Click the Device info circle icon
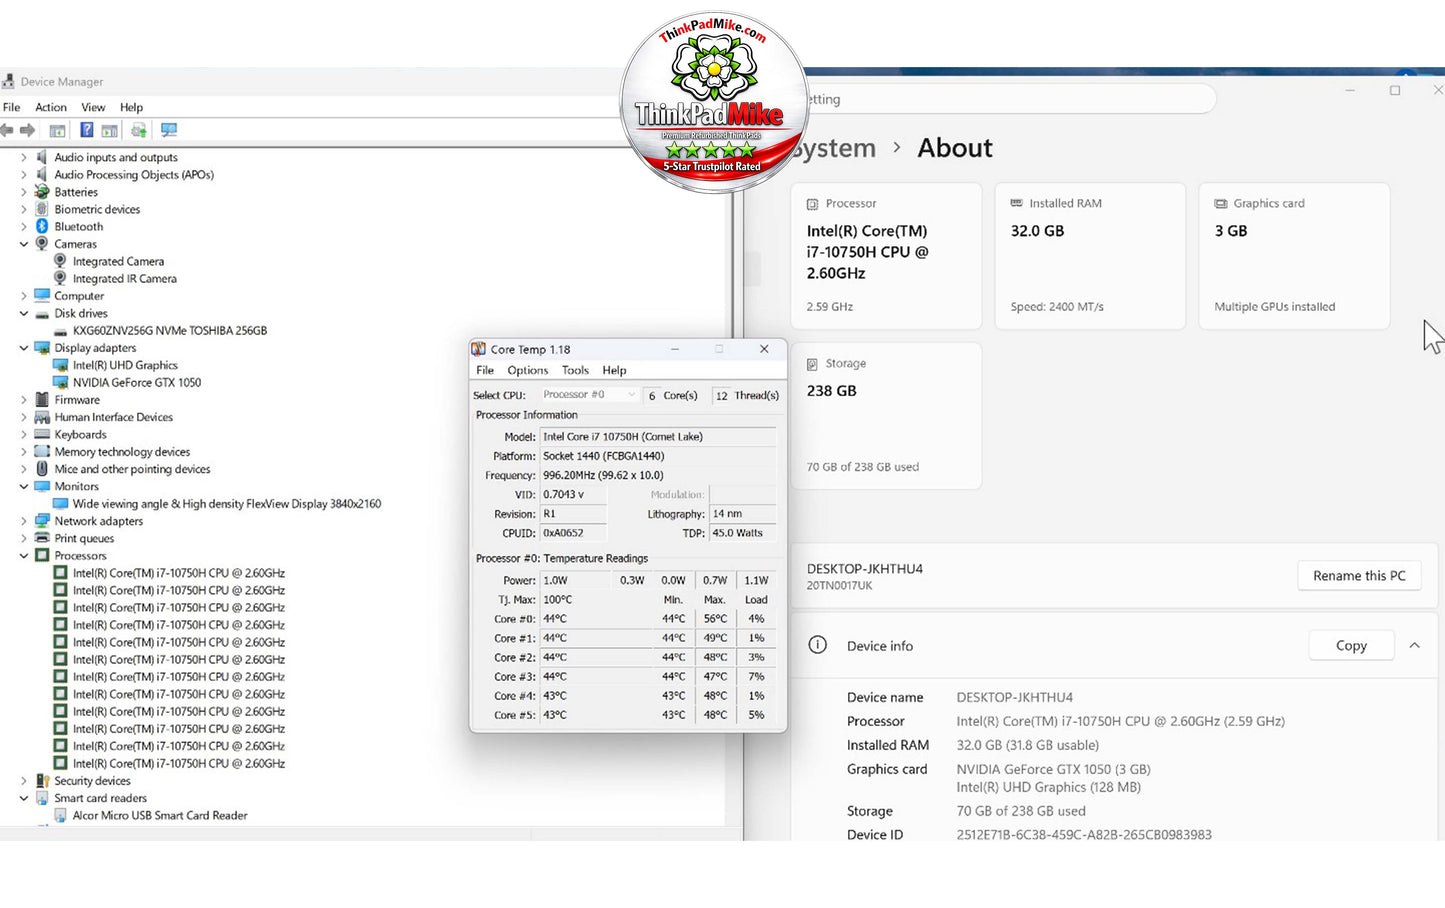Viewport: 1445px width, 908px height. (818, 645)
